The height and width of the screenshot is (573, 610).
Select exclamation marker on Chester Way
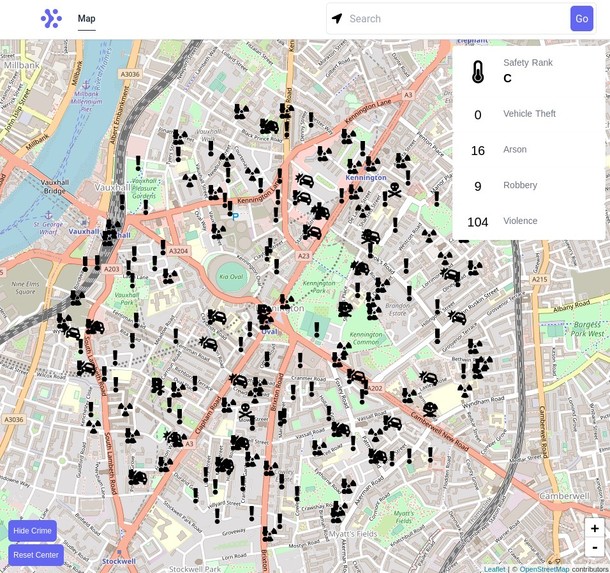(x=311, y=120)
